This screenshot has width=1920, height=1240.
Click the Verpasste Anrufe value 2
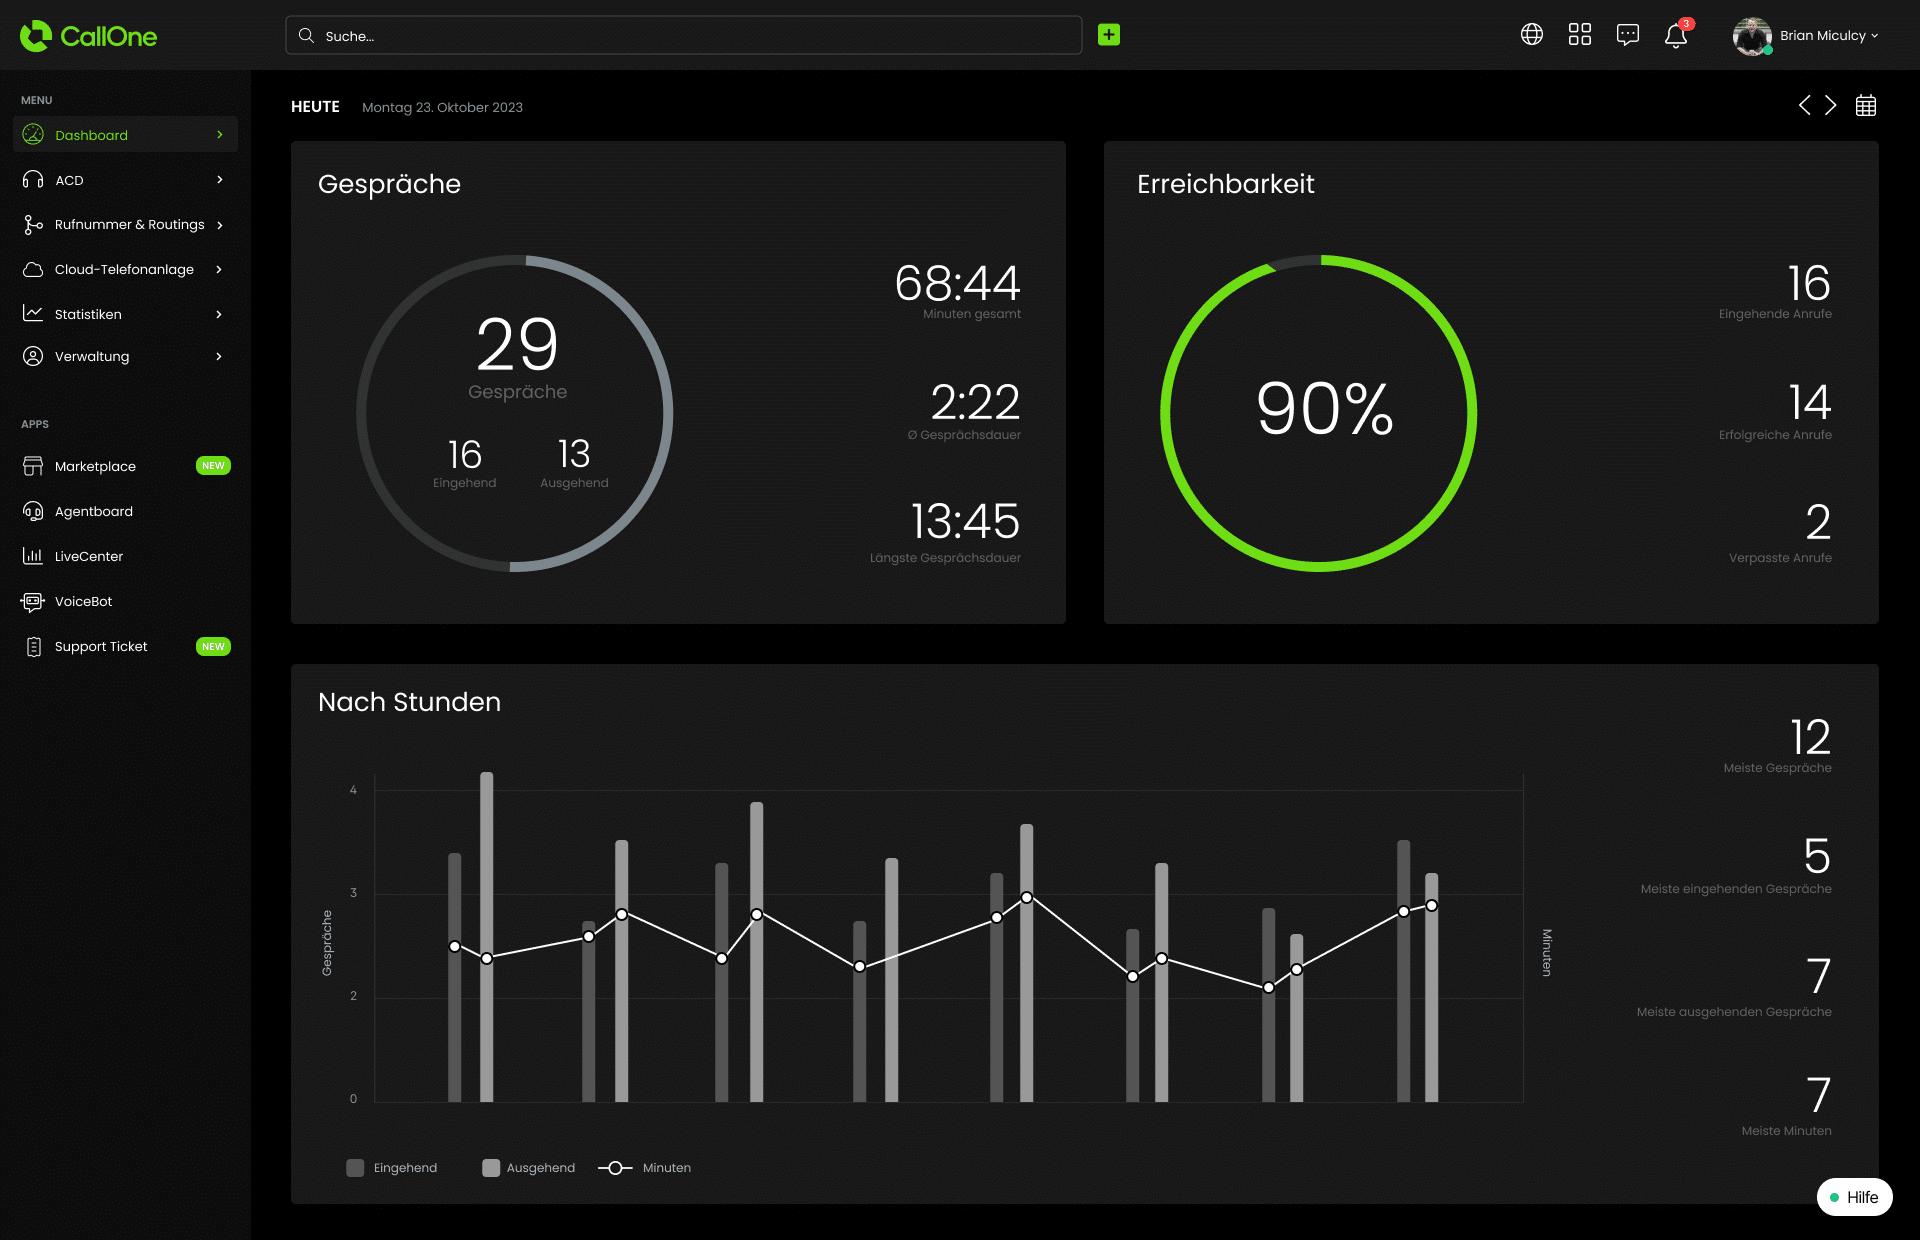point(1818,522)
